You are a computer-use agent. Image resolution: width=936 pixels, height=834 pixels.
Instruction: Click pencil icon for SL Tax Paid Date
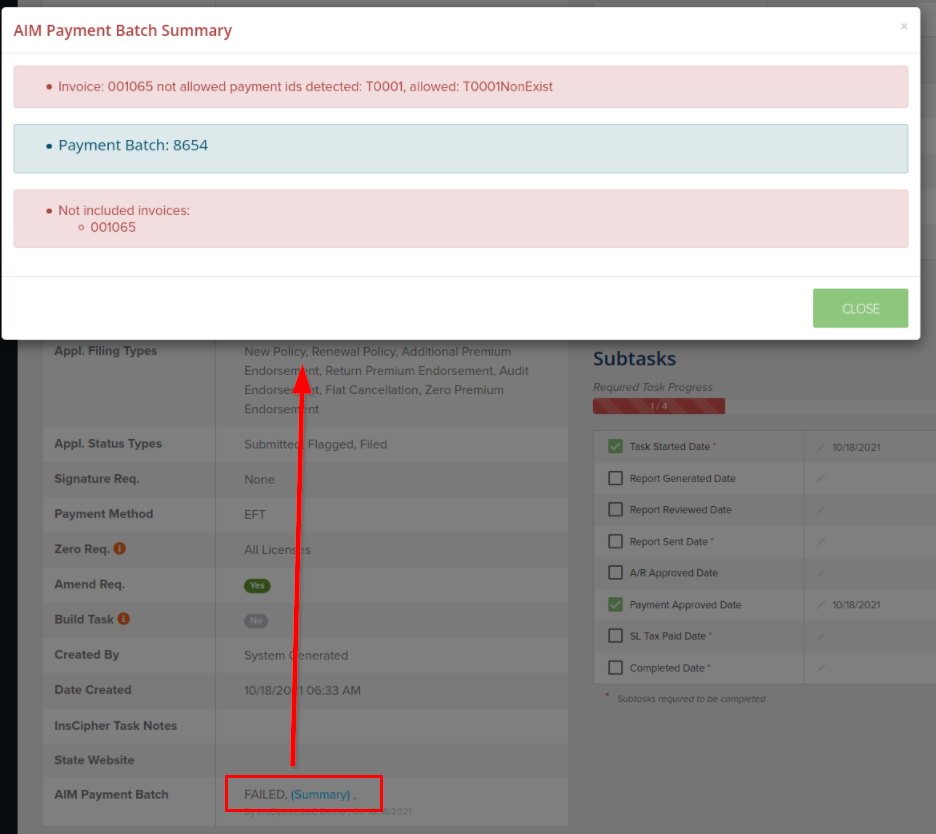(x=821, y=636)
